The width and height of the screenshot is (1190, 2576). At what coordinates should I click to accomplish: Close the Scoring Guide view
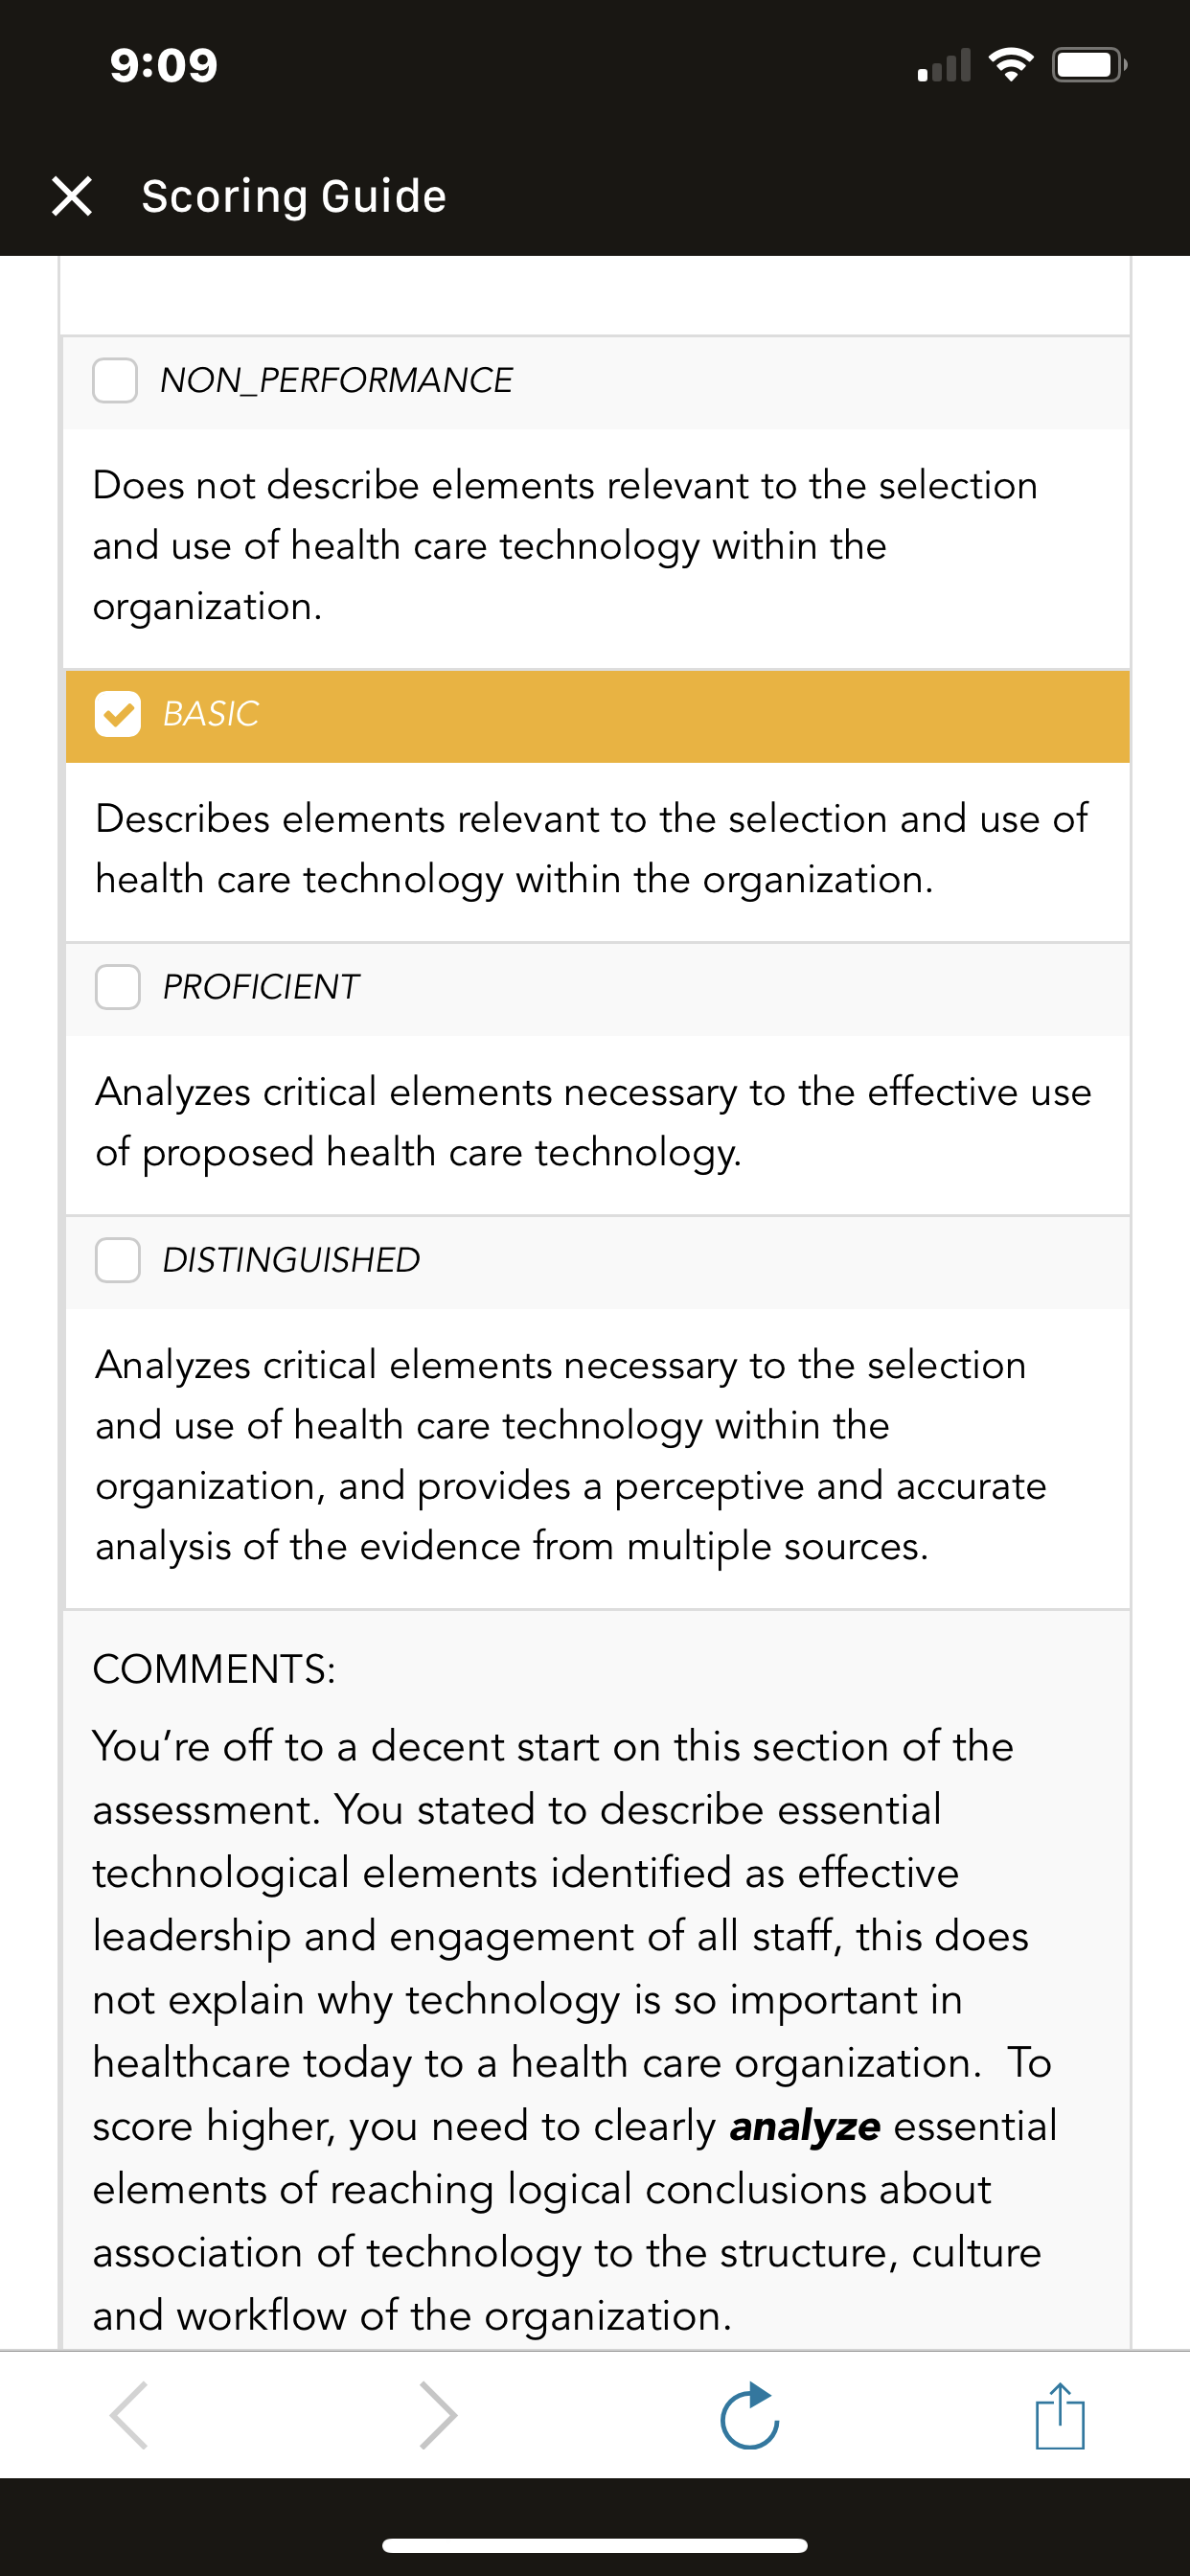(72, 196)
